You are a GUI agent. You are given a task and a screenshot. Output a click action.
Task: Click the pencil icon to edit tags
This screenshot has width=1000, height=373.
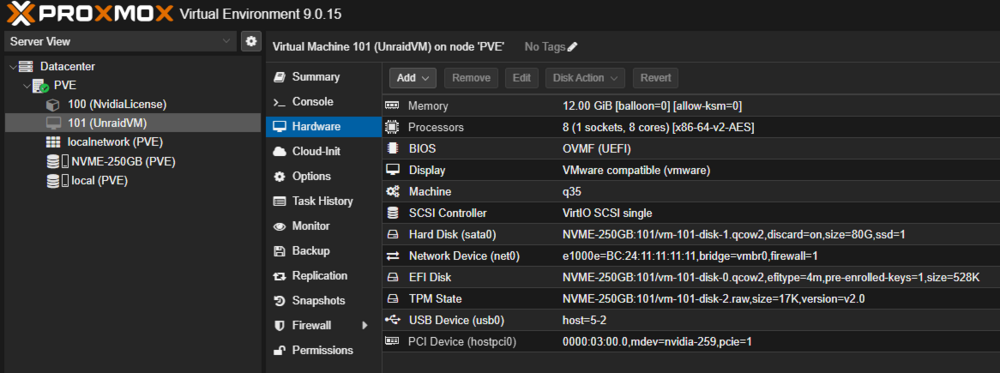tap(572, 47)
